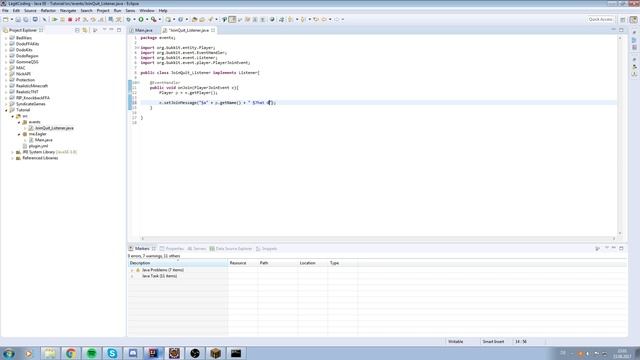Select the JoinQuit_Listener.java editor tab

point(189,30)
